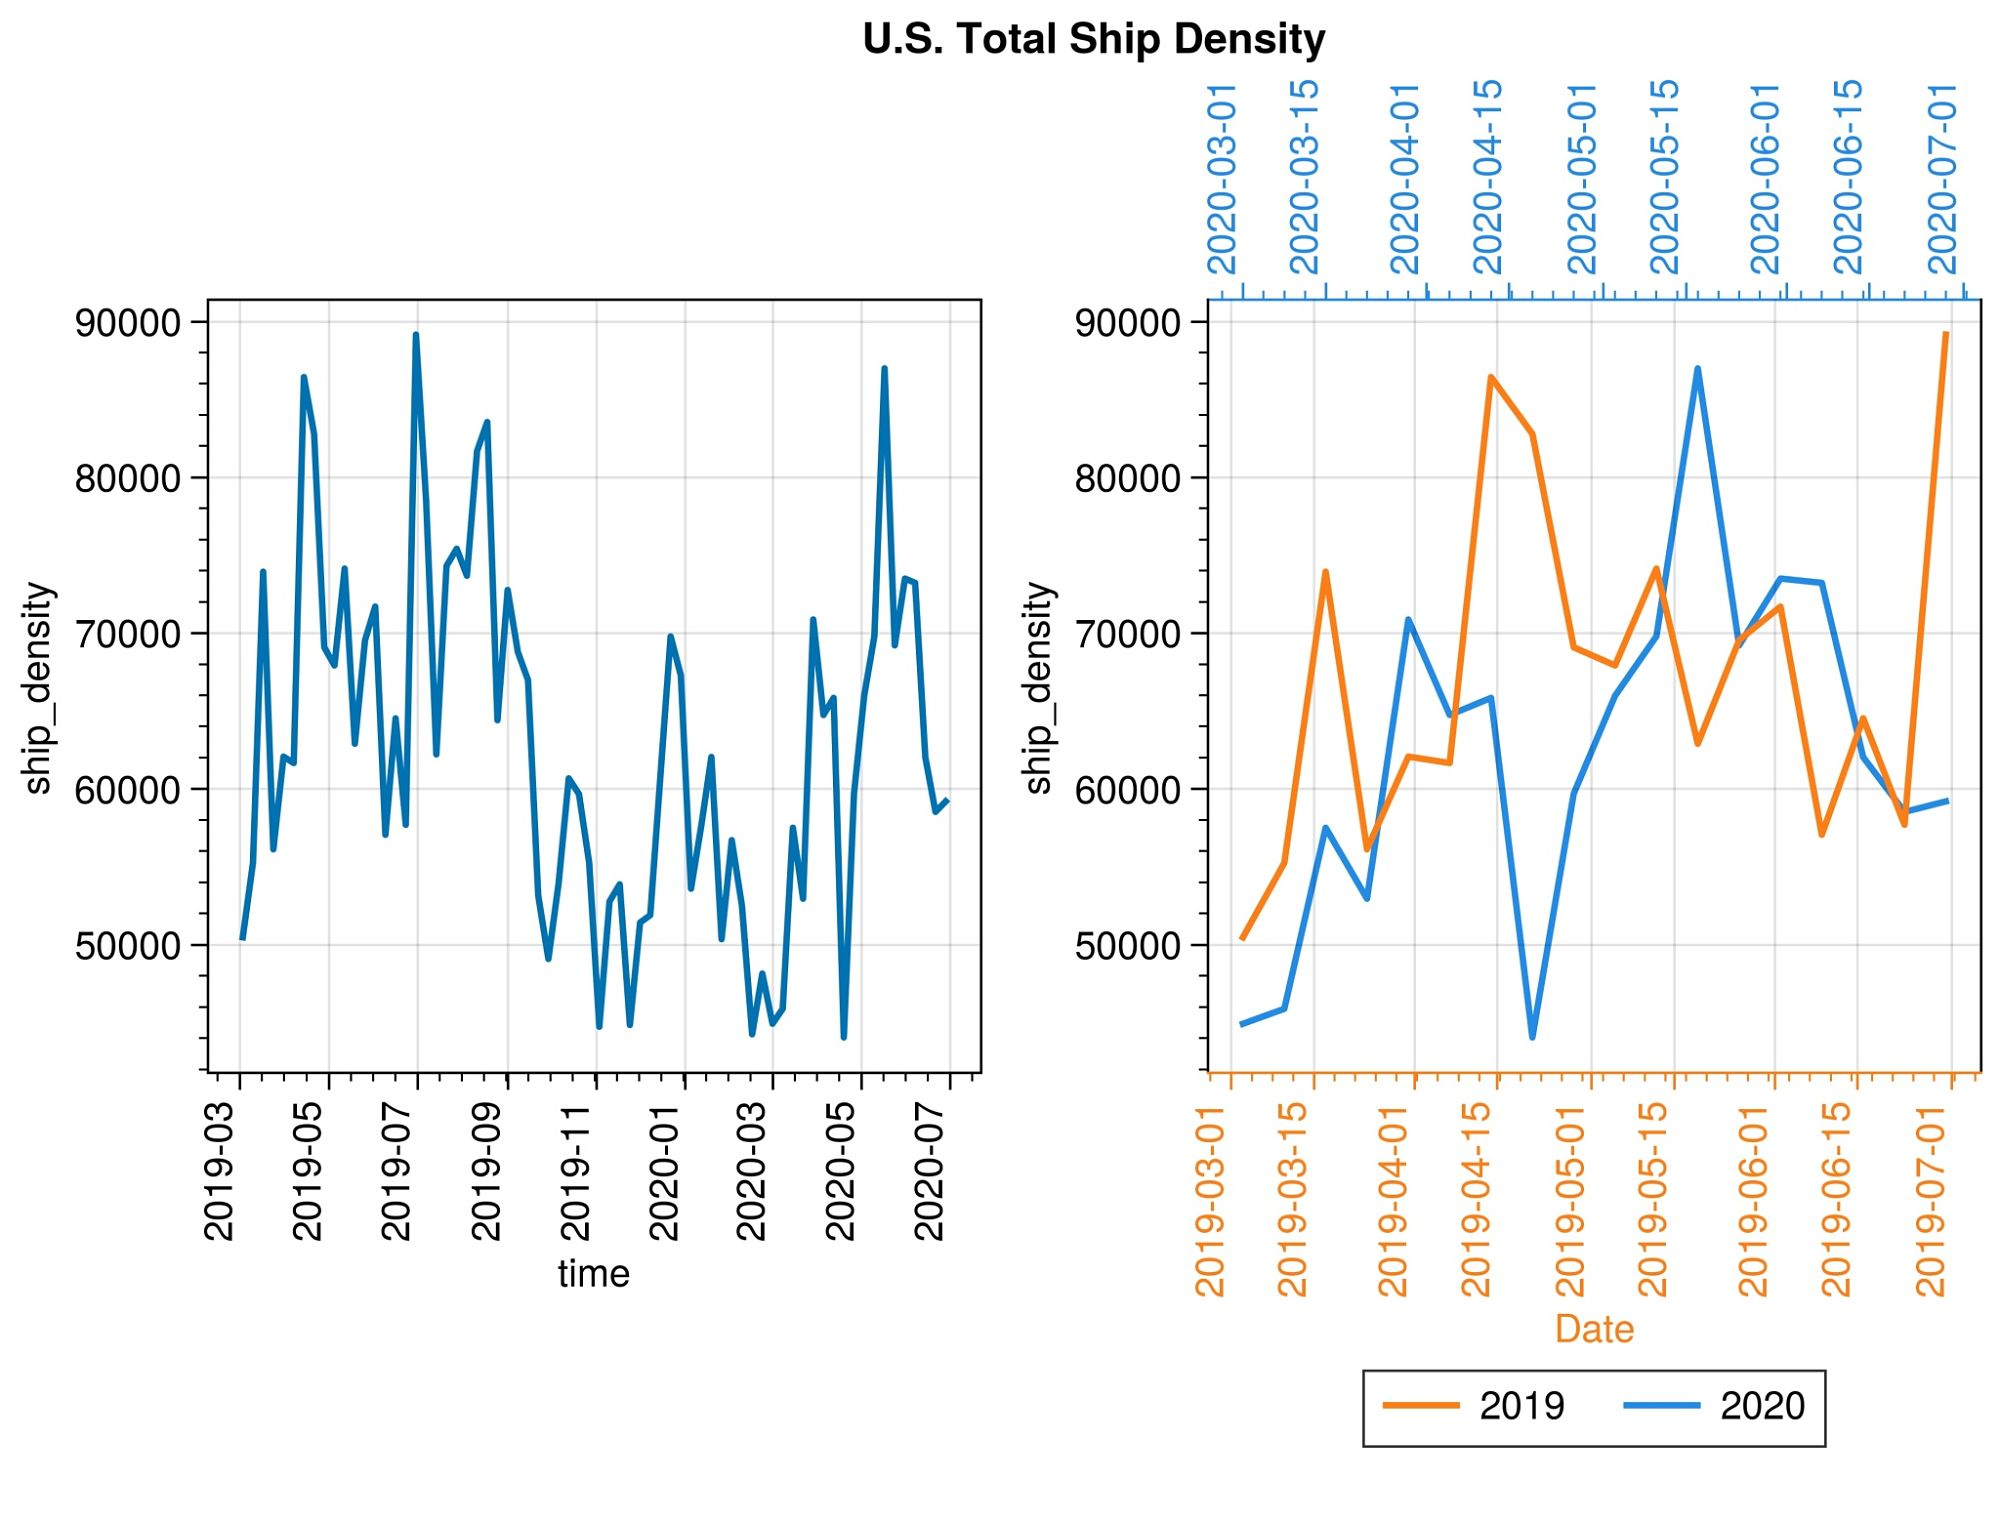Click the orange 2019 legend line swatch
The height and width of the screenshot is (1521, 2000).
tap(1421, 1406)
